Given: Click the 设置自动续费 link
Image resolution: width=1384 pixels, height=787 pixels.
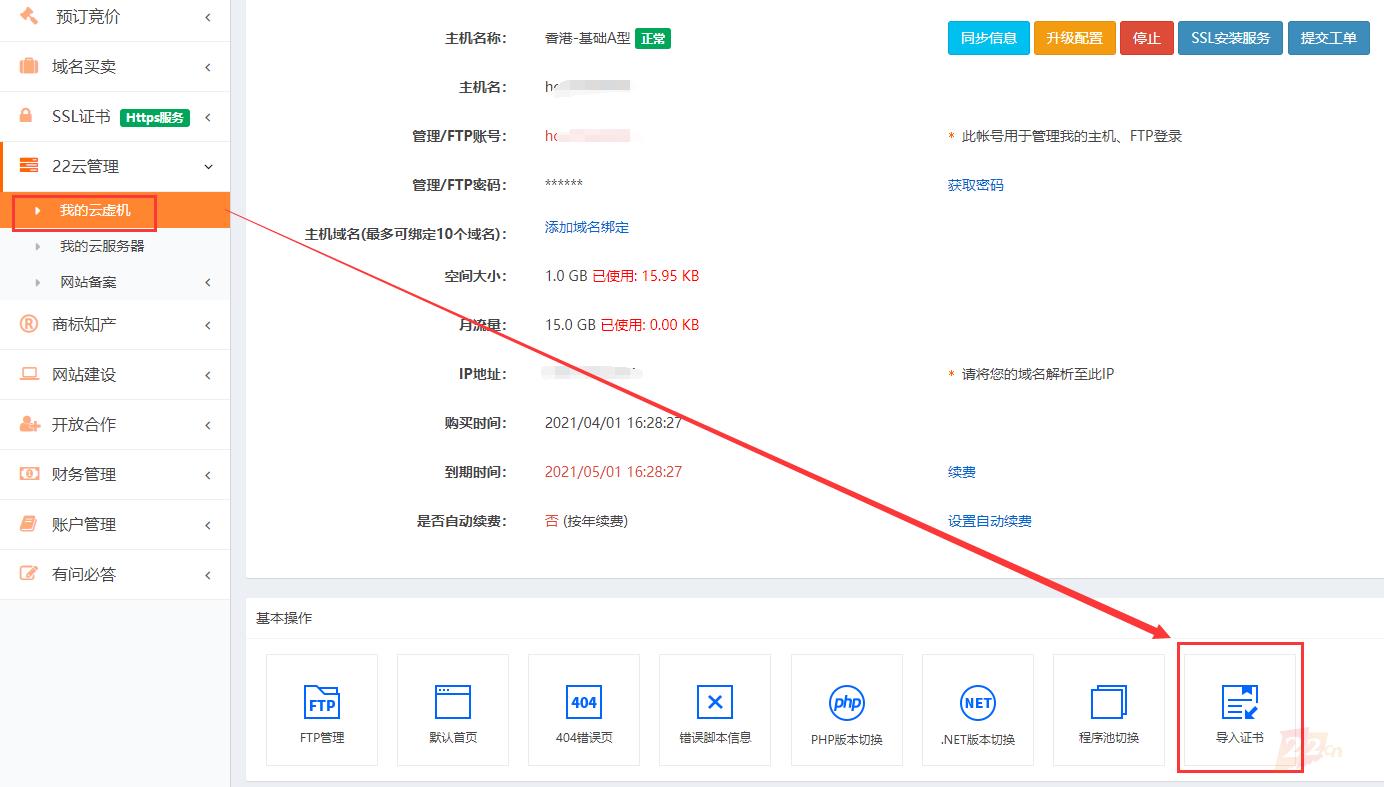Looking at the screenshot, I should pyautogui.click(x=990, y=521).
